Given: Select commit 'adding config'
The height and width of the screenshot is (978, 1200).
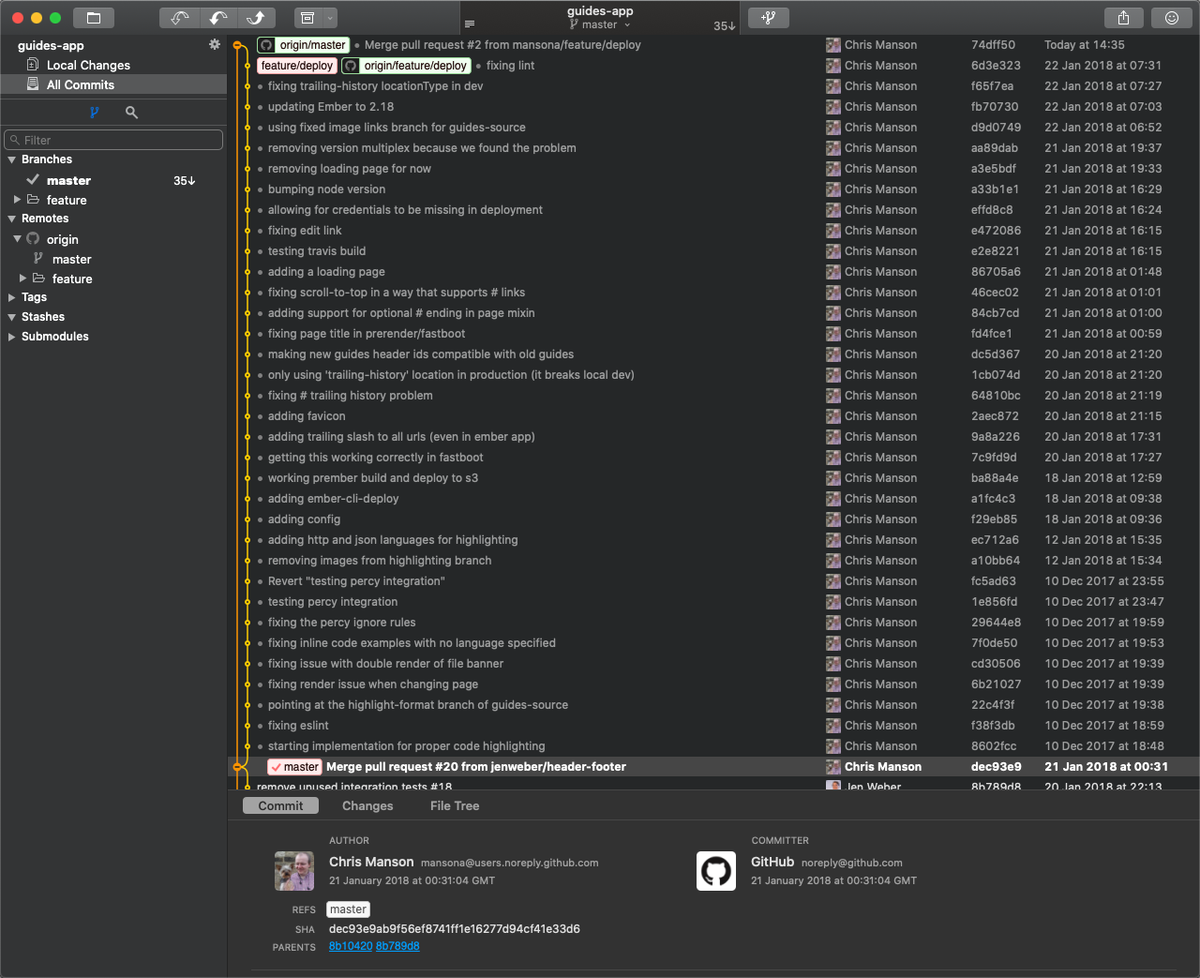Looking at the screenshot, I should click(304, 519).
